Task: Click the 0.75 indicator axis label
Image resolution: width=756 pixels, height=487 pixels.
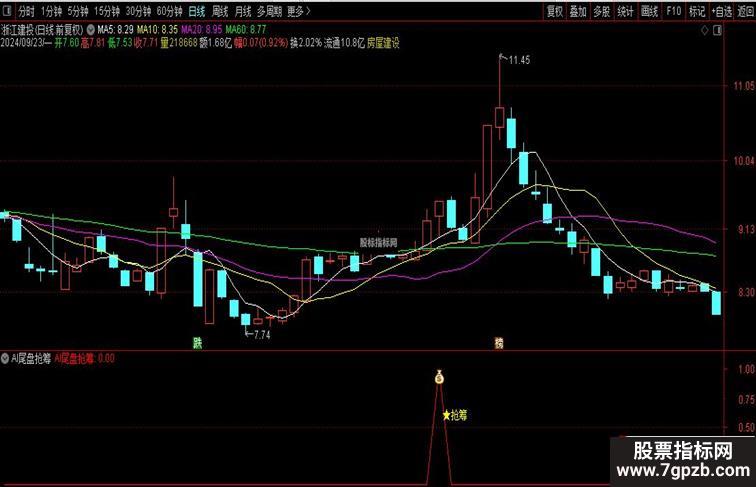Action: (x=746, y=400)
